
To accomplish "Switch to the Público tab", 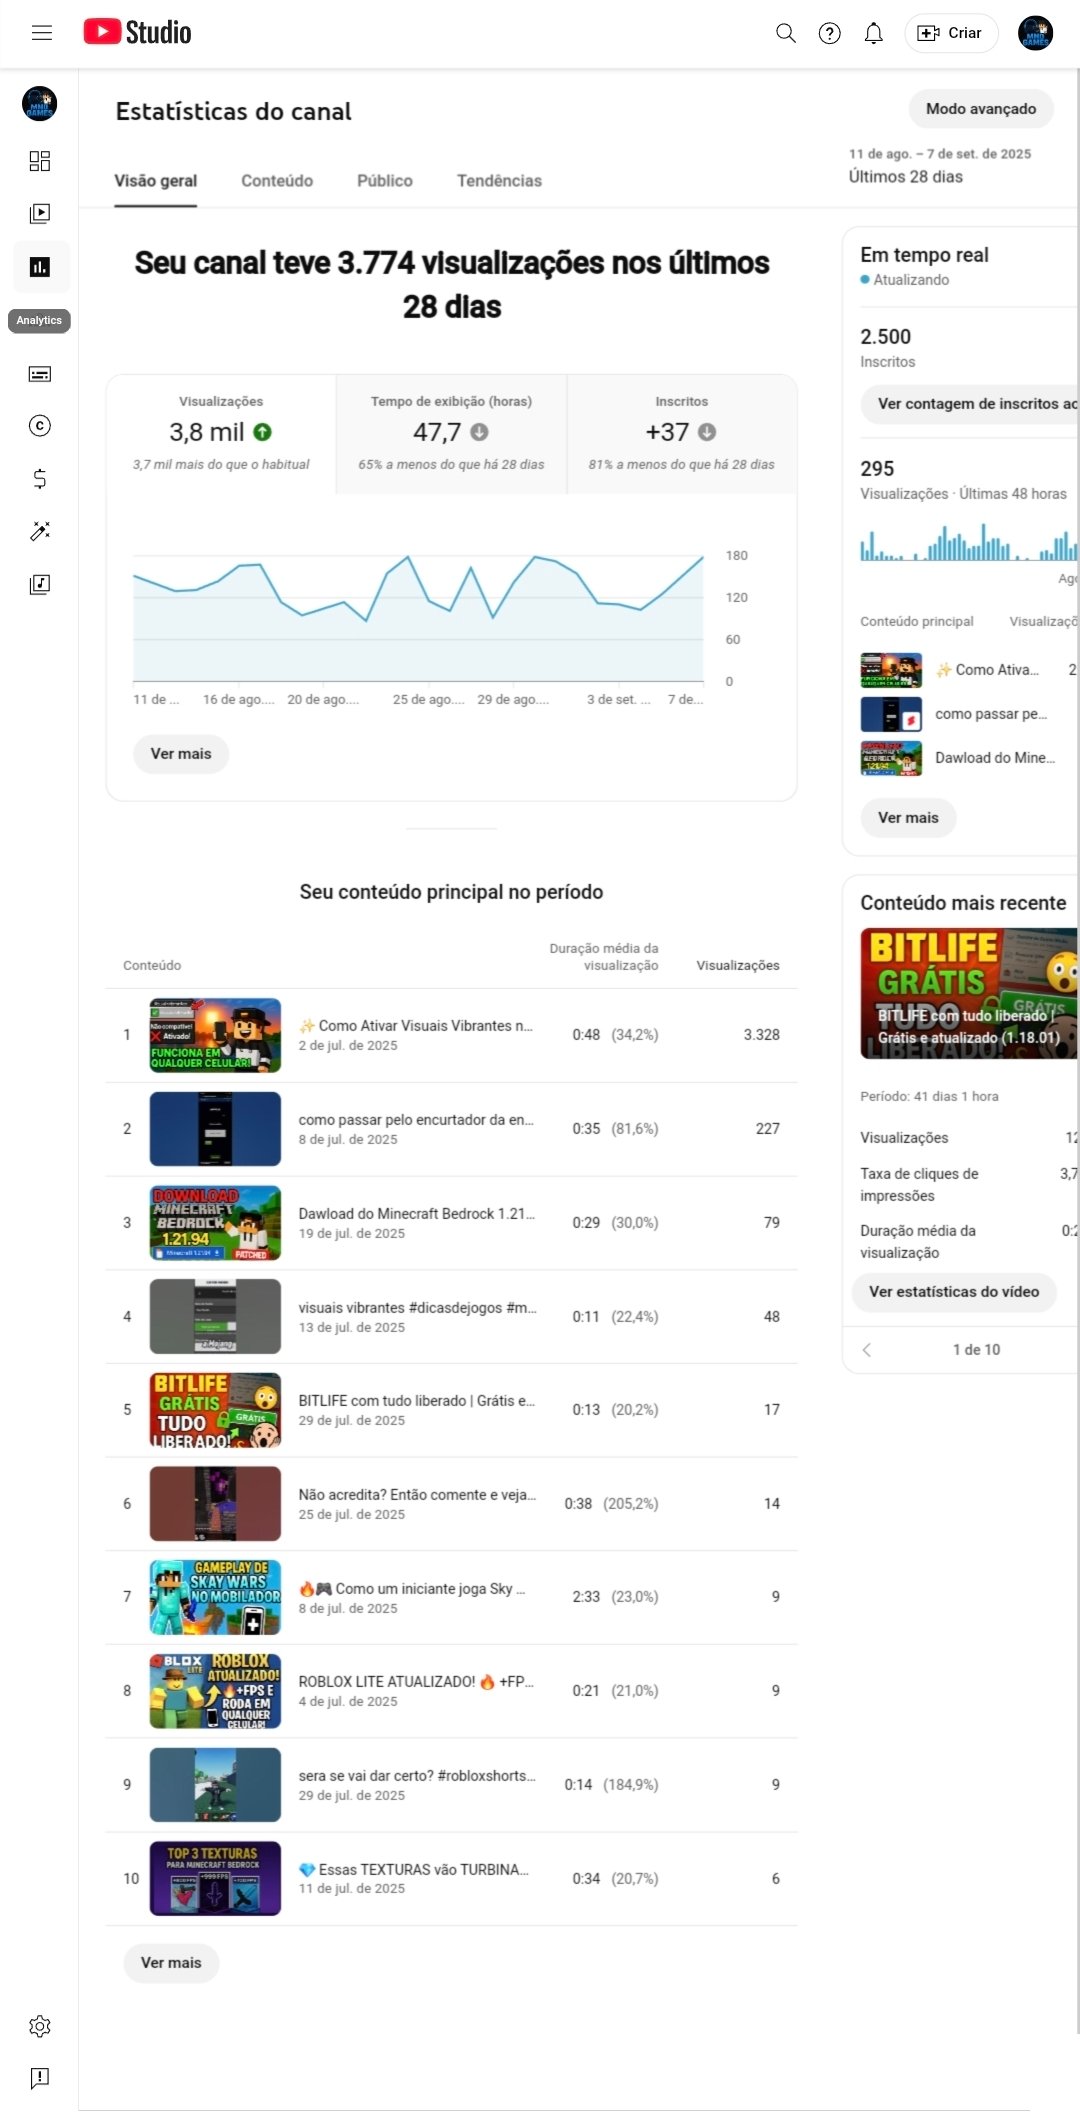I will click(x=385, y=181).
